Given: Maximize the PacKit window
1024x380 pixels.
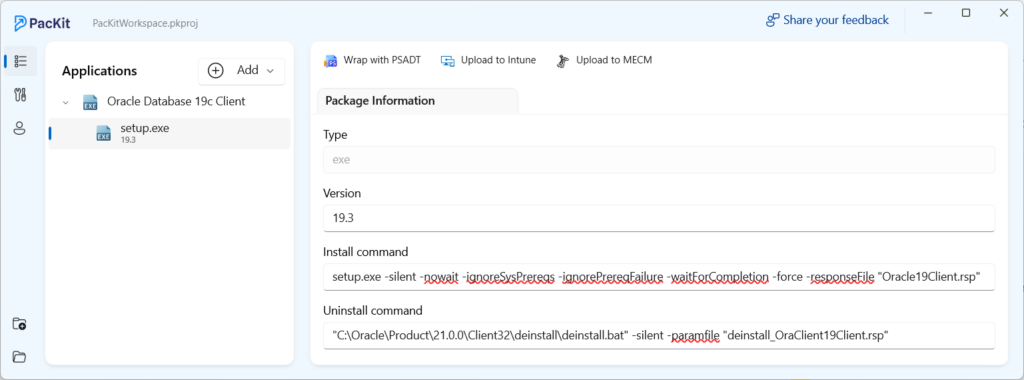Looking at the screenshot, I should [966, 13].
